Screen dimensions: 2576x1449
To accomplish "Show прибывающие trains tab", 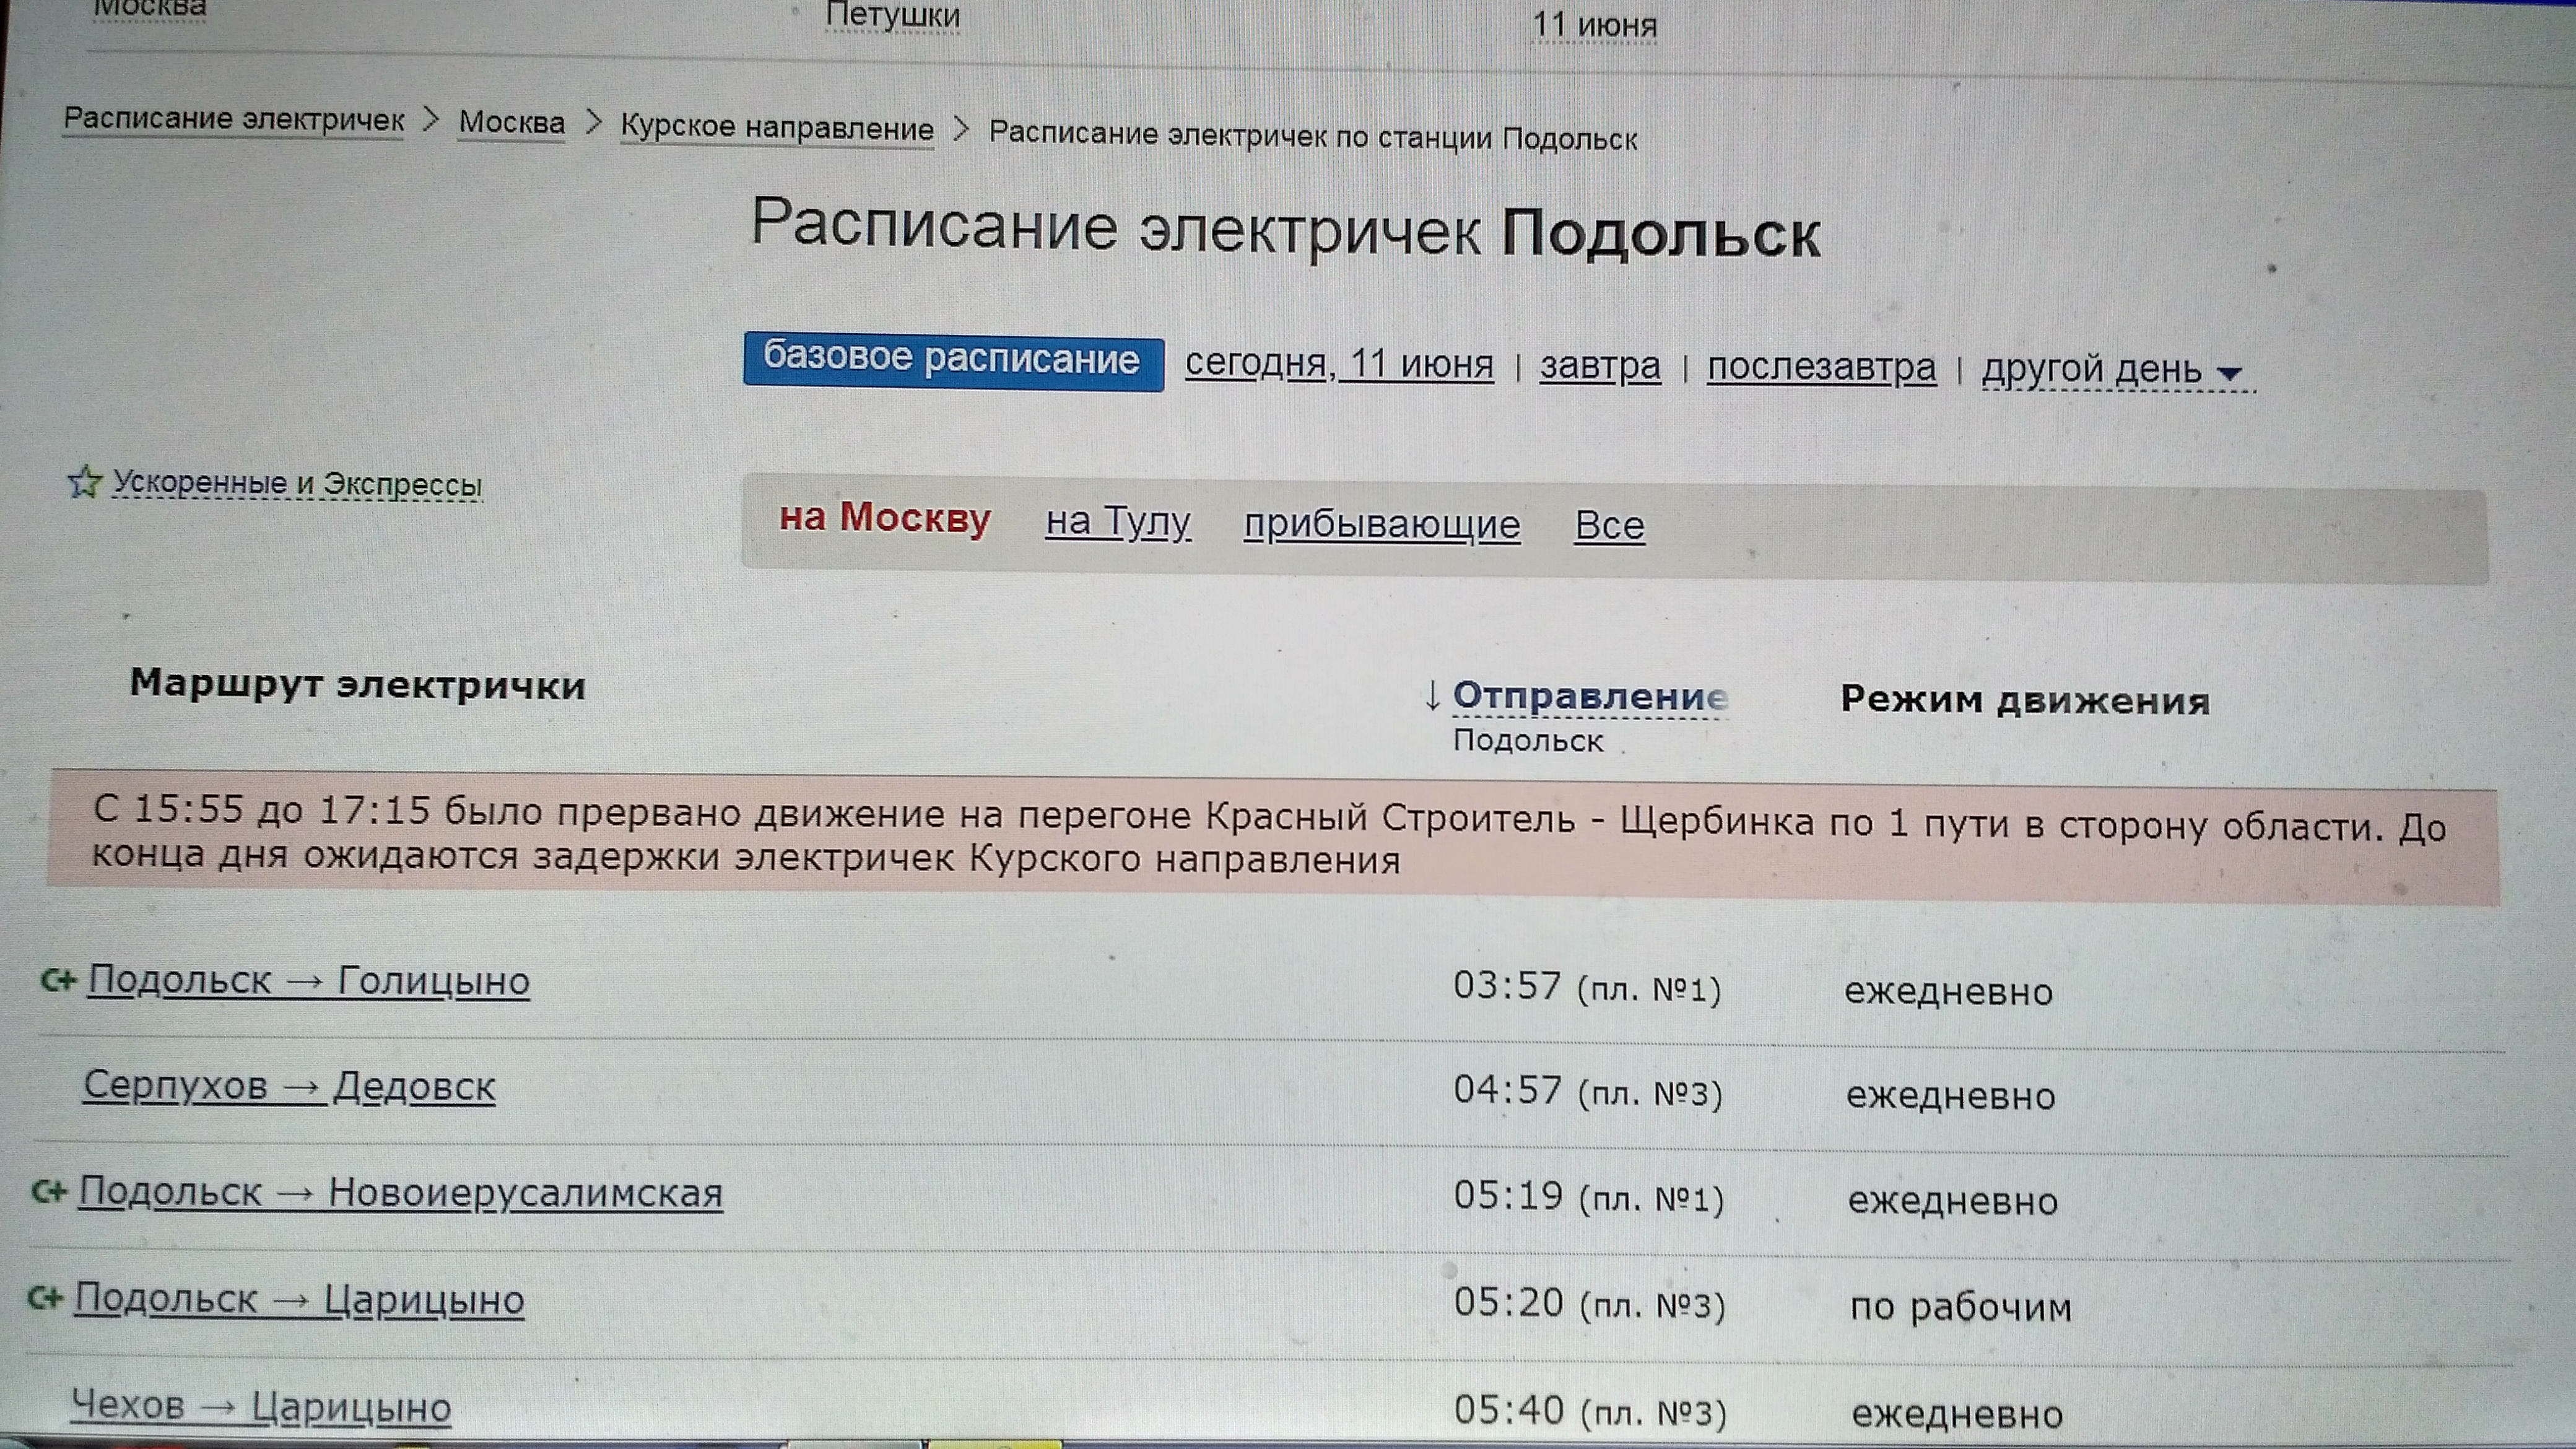I will [1381, 524].
